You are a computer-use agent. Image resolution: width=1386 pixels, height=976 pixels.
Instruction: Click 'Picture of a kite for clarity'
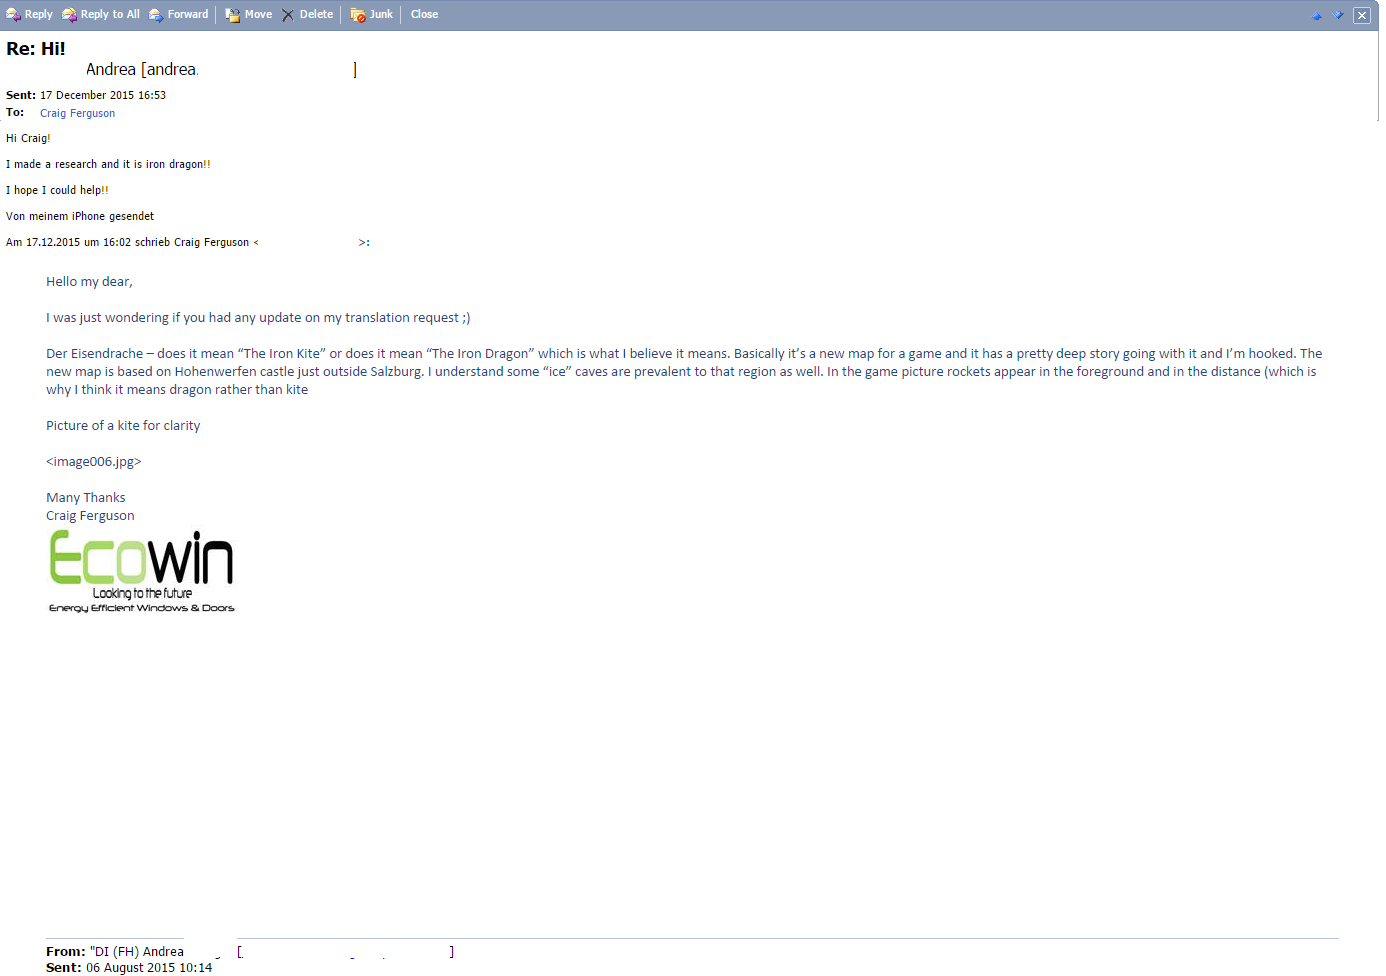coord(123,426)
